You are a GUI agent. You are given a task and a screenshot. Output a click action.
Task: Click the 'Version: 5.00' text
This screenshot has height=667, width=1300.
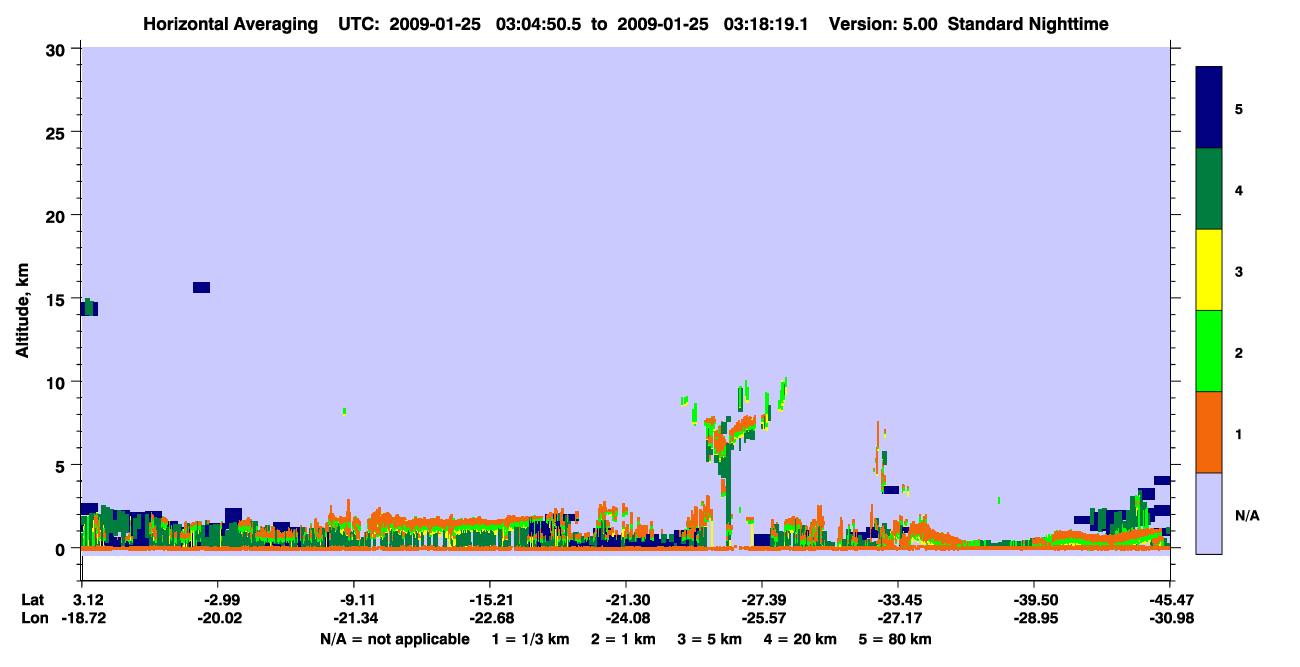click(x=882, y=24)
